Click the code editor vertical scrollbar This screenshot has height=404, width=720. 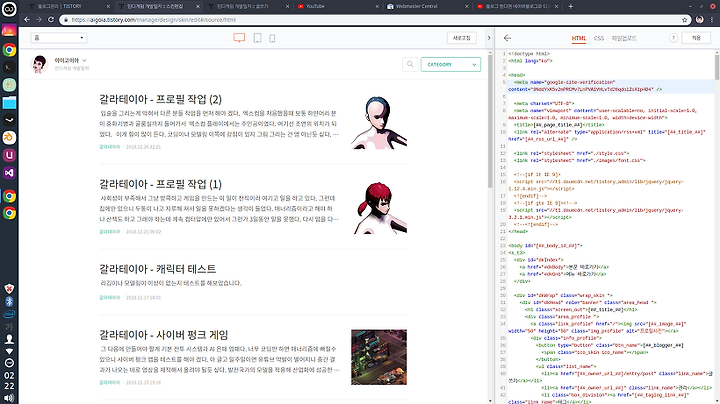click(x=717, y=67)
